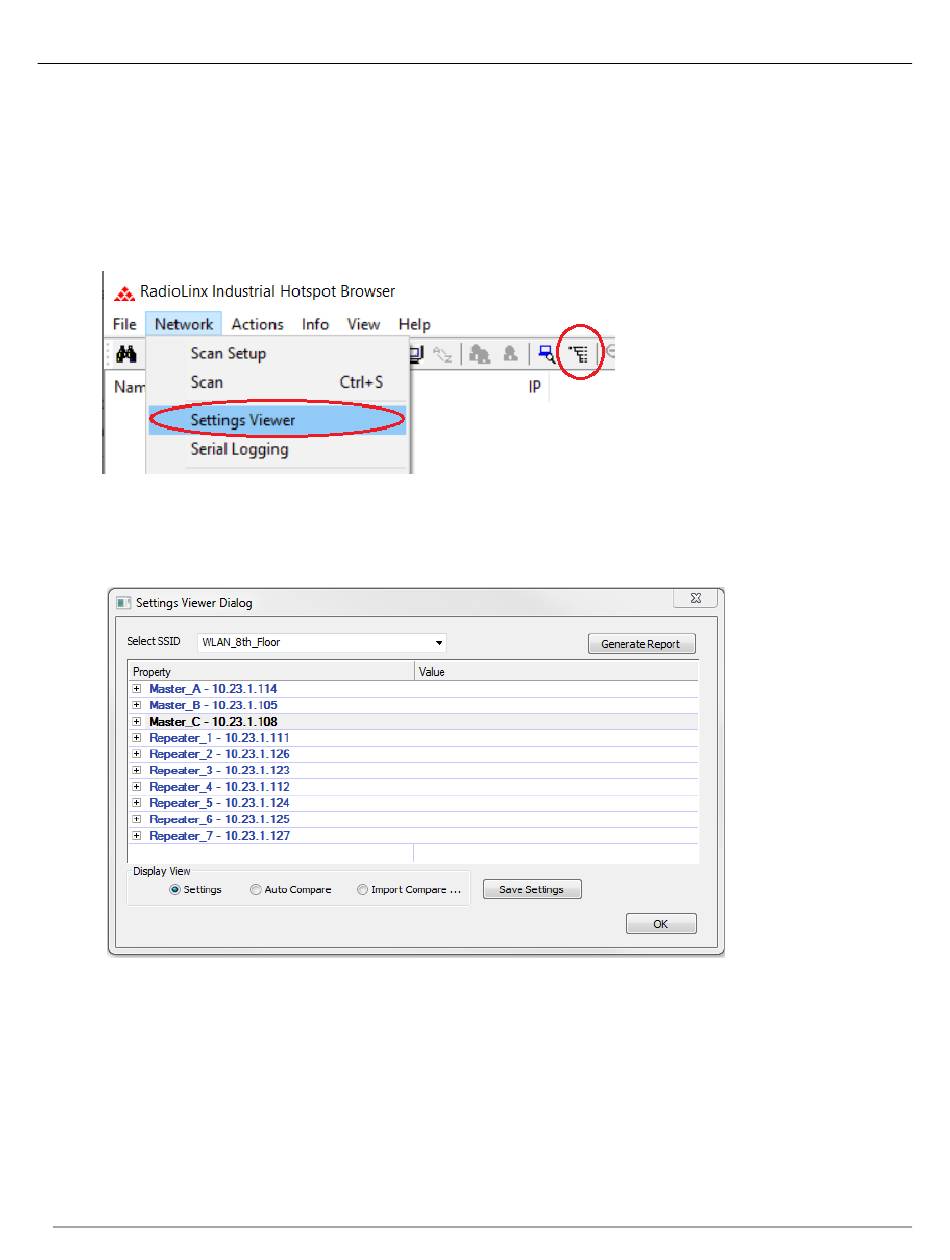Click the Settings Viewer Dialog title bar icon
The image size is (950, 1260).
[124, 603]
